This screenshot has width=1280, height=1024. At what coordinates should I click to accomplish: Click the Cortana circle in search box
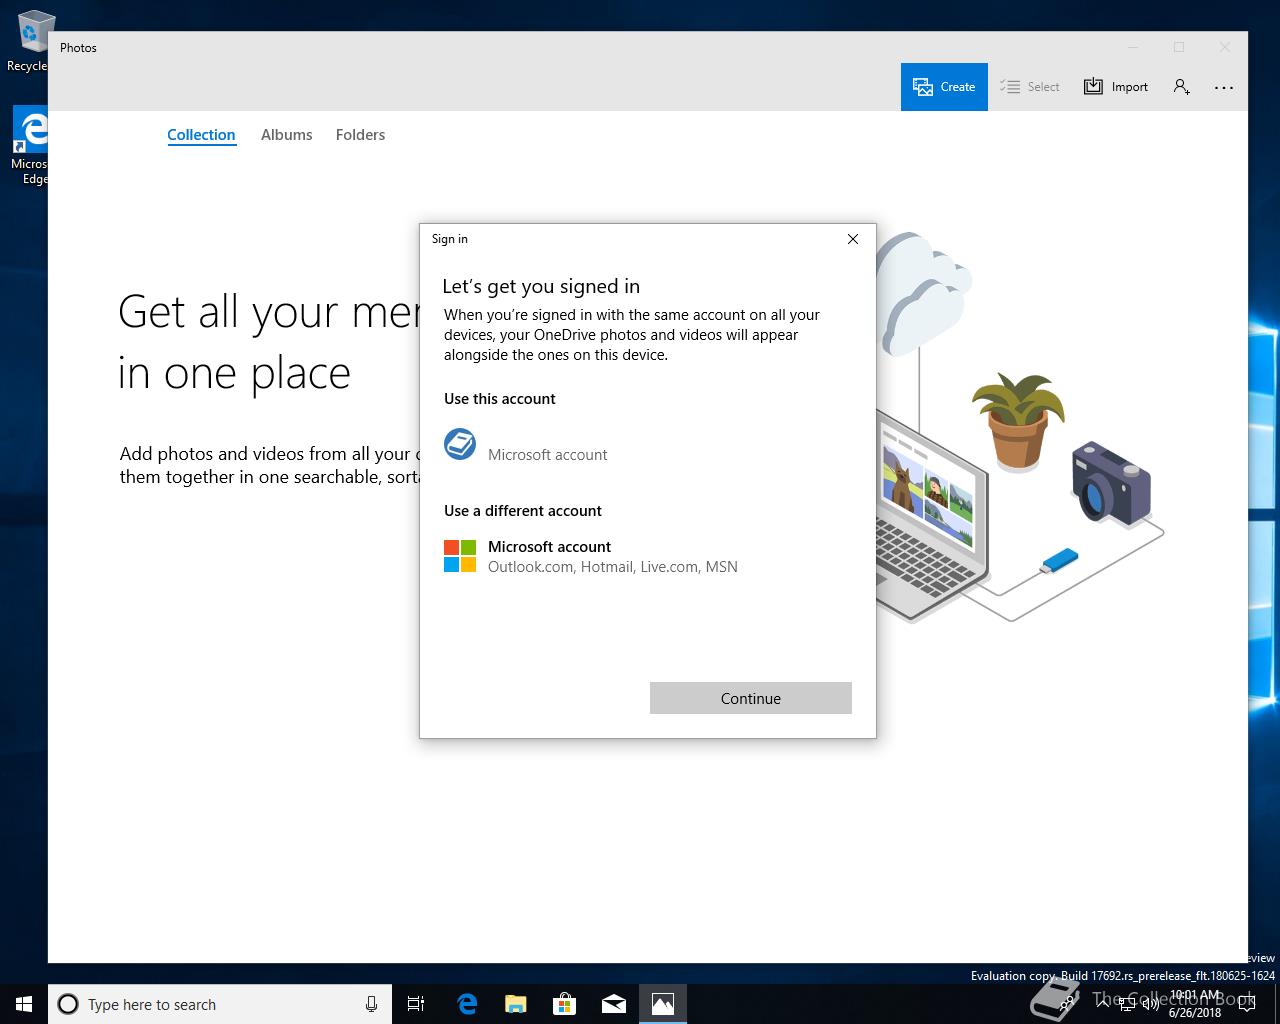tap(68, 1004)
